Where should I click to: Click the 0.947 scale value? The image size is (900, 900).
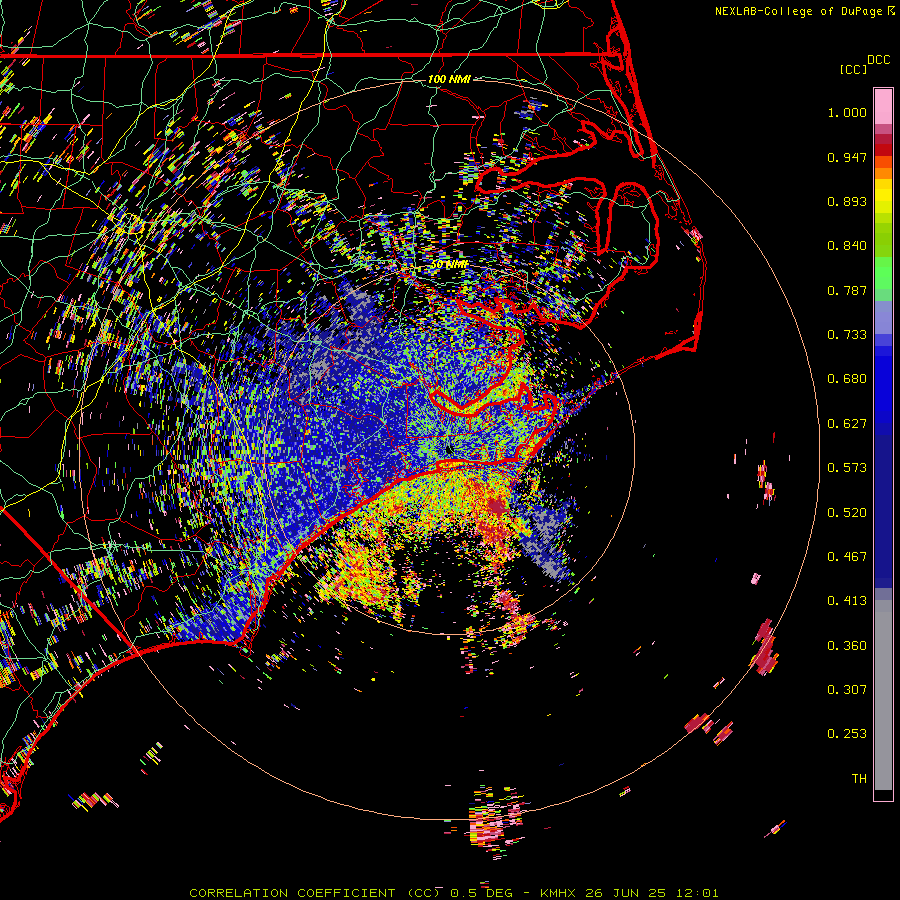847,157
